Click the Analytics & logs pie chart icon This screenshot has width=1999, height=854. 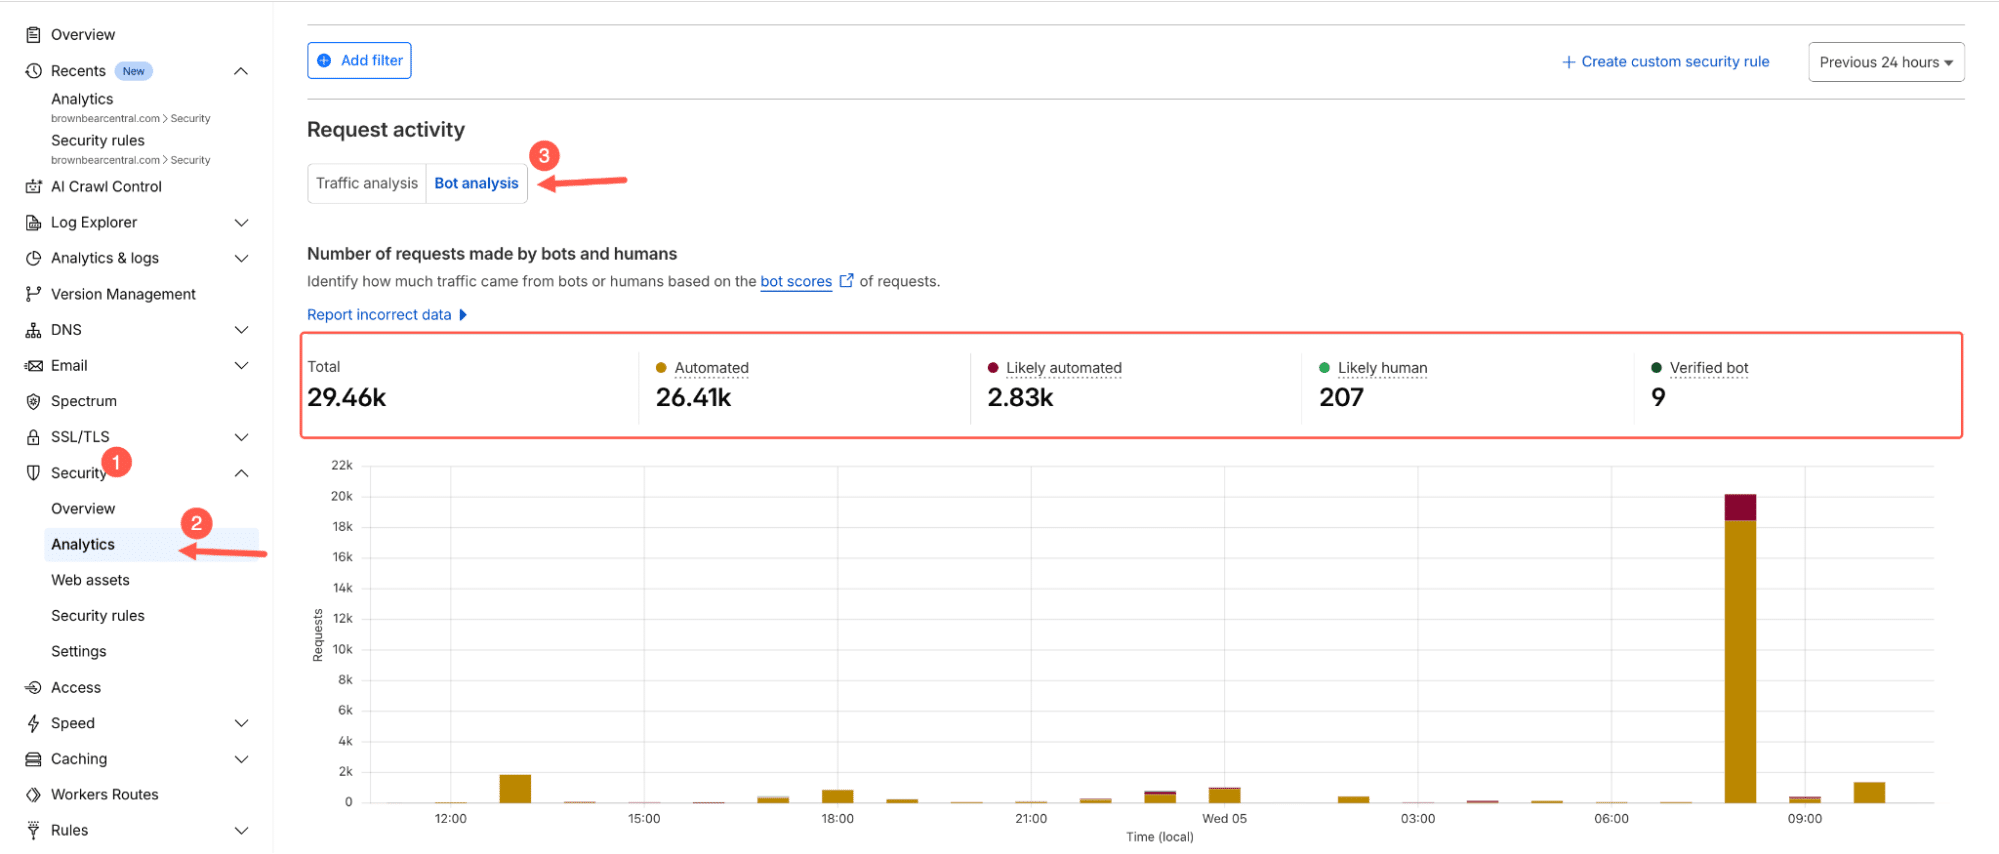pyautogui.click(x=33, y=258)
